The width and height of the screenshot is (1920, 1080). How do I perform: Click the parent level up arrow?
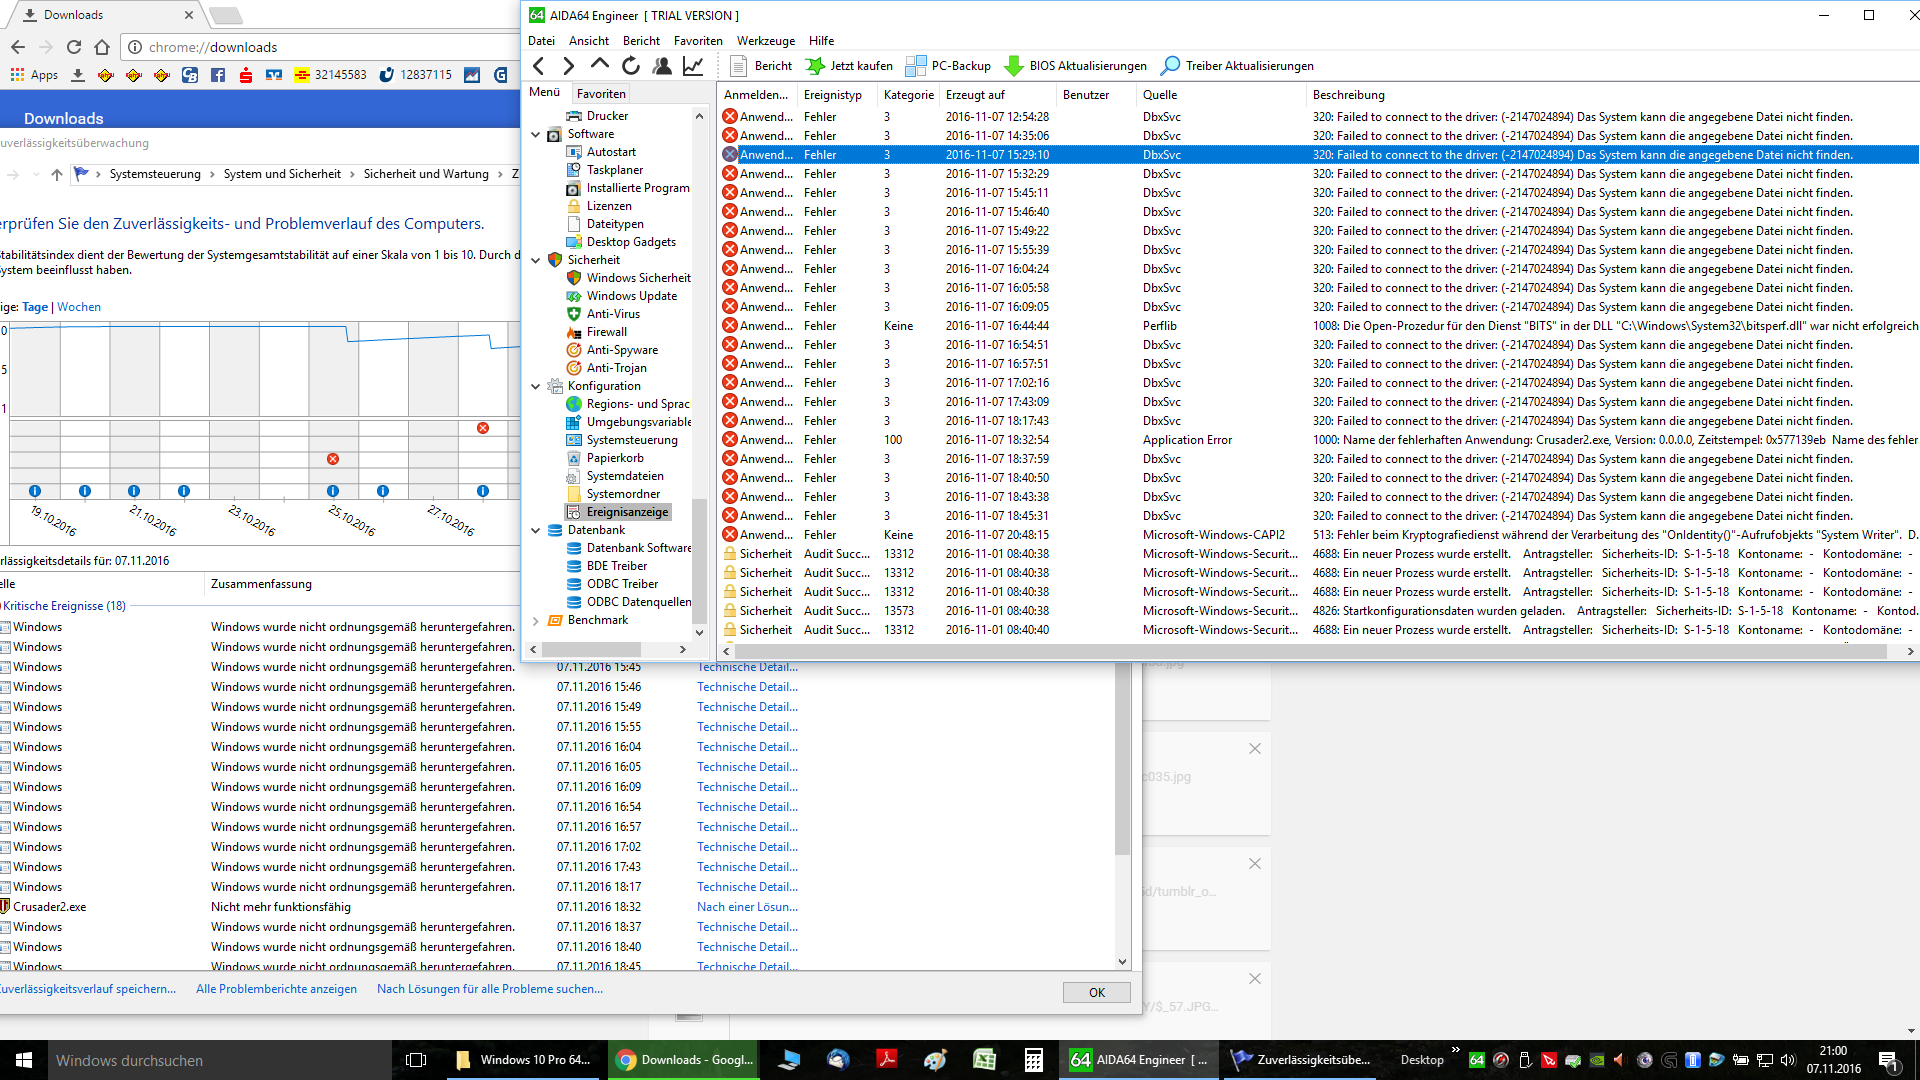(599, 65)
